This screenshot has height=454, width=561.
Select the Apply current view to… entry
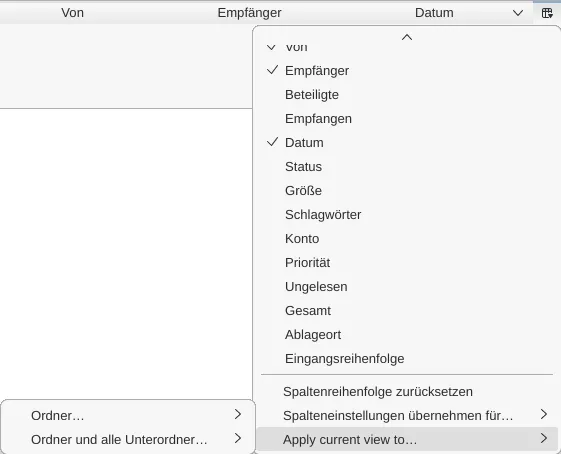pyautogui.click(x=407, y=439)
